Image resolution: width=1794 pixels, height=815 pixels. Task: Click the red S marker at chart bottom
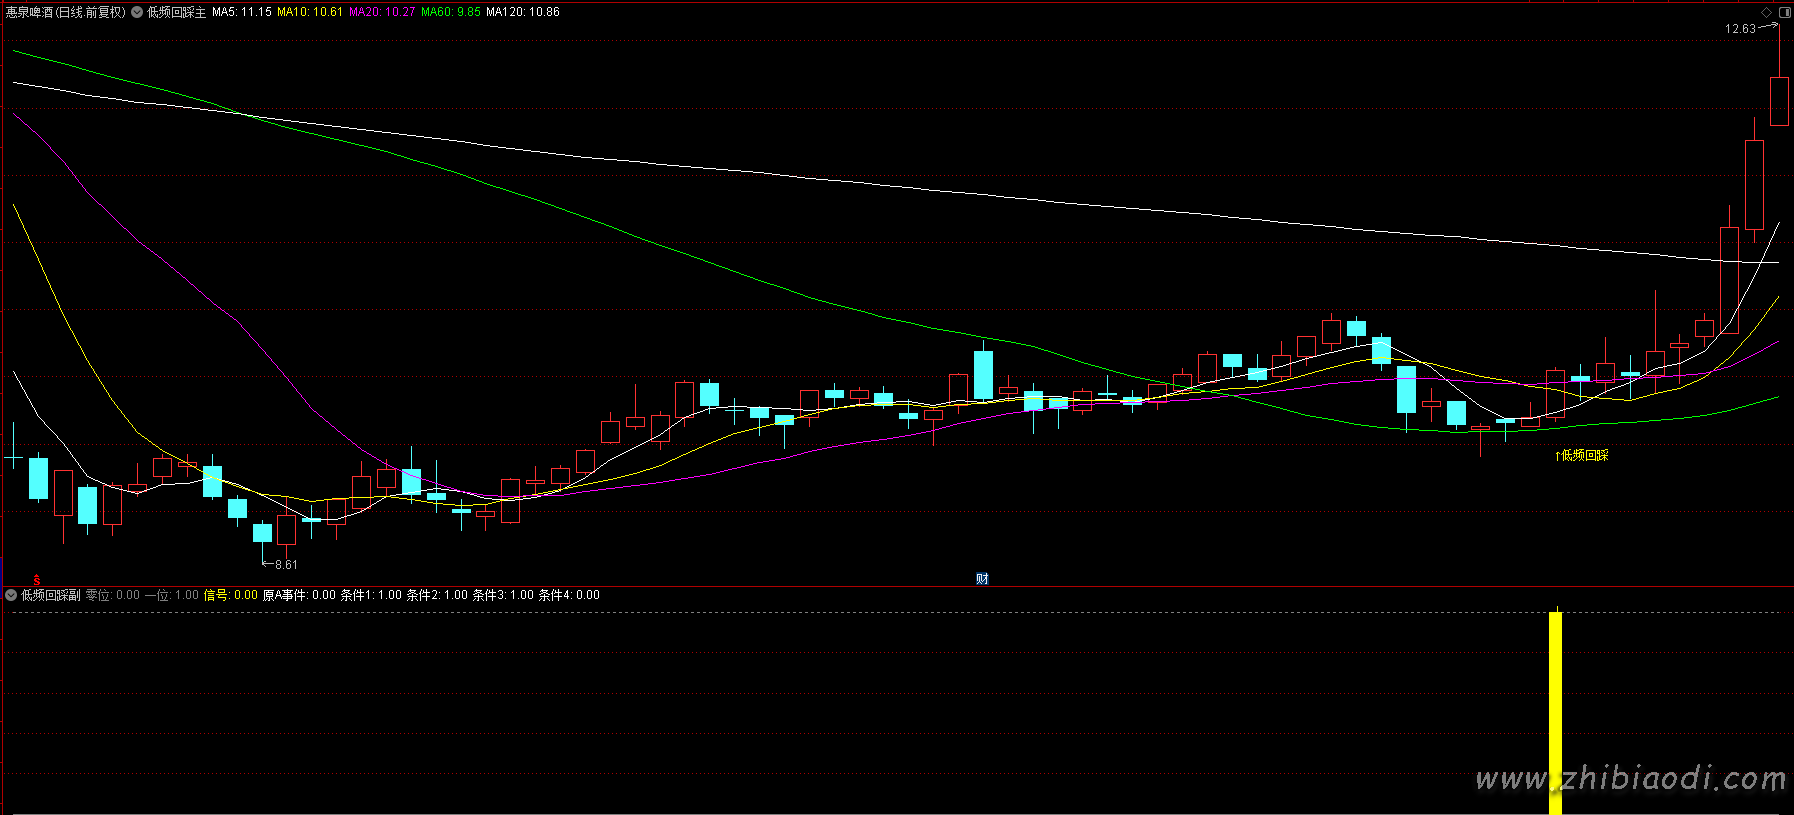coord(37,579)
